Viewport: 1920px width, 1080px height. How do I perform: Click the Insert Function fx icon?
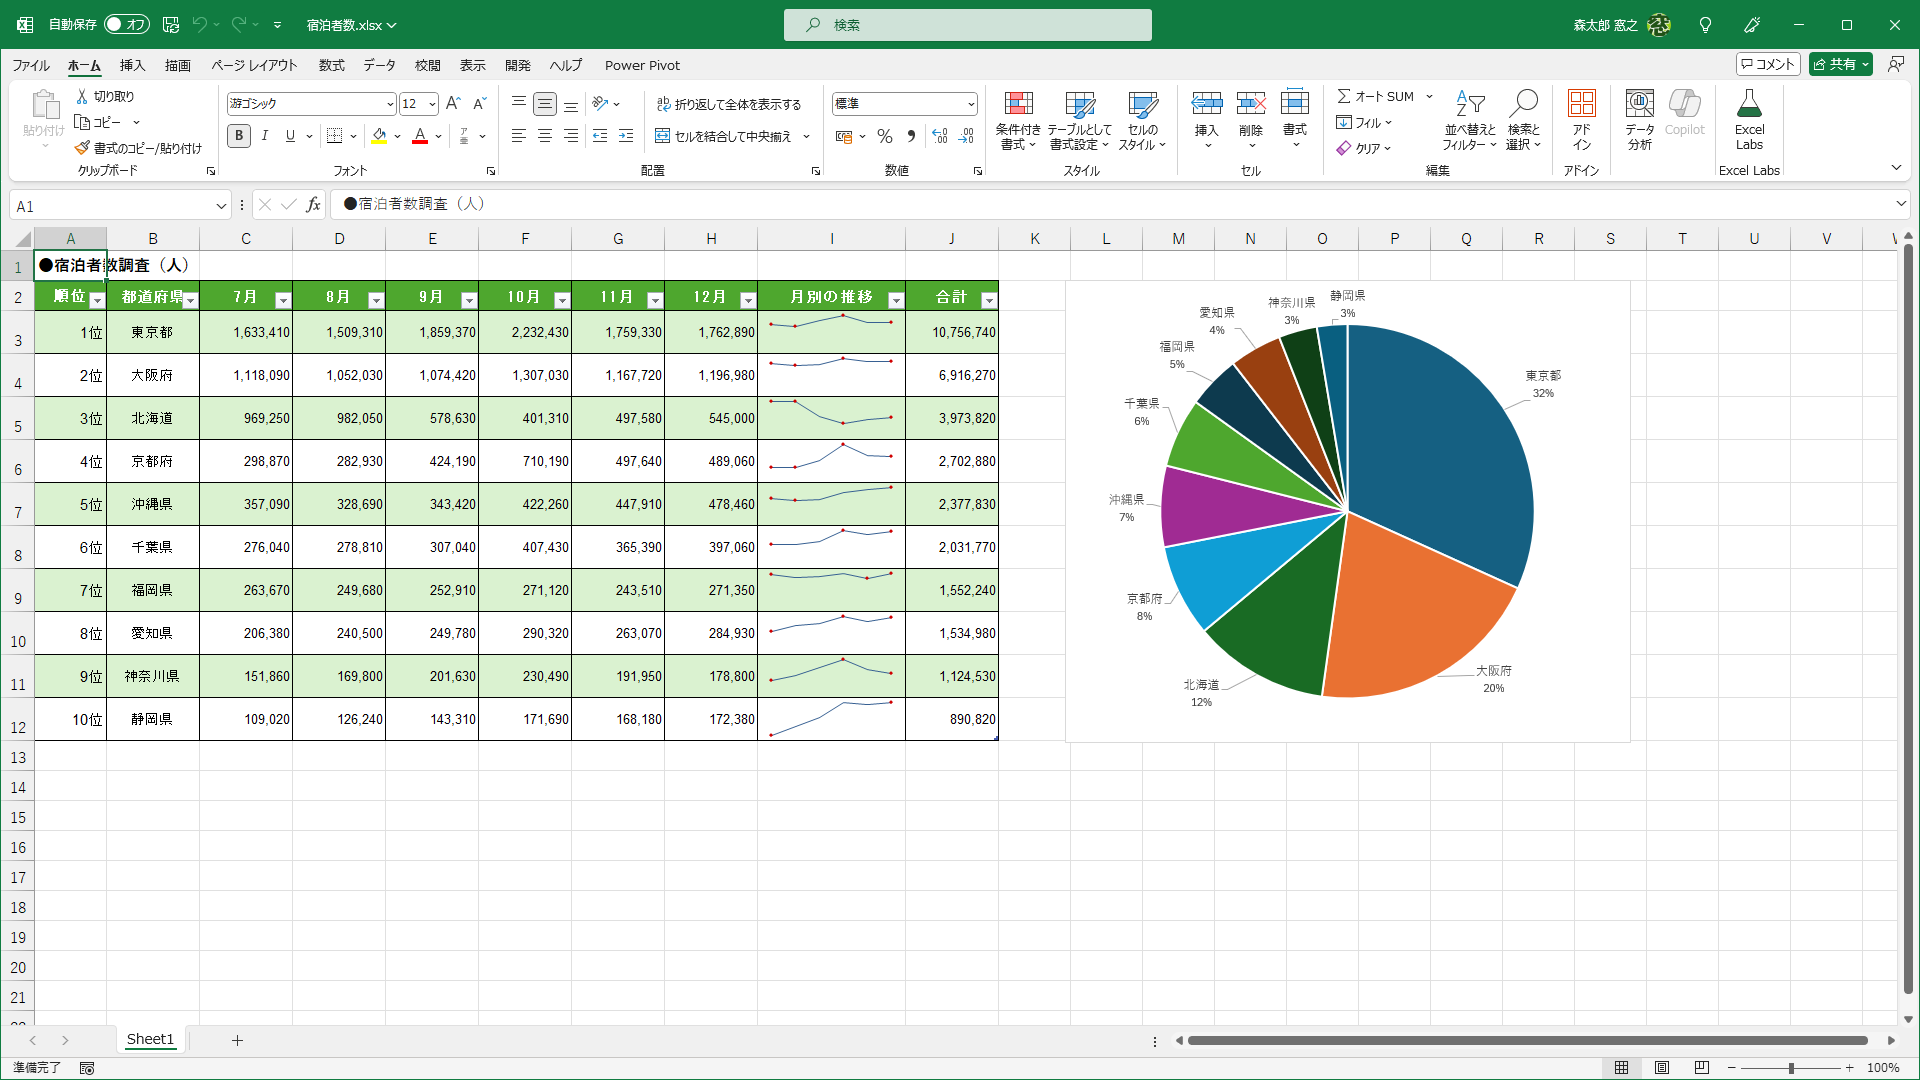(313, 205)
